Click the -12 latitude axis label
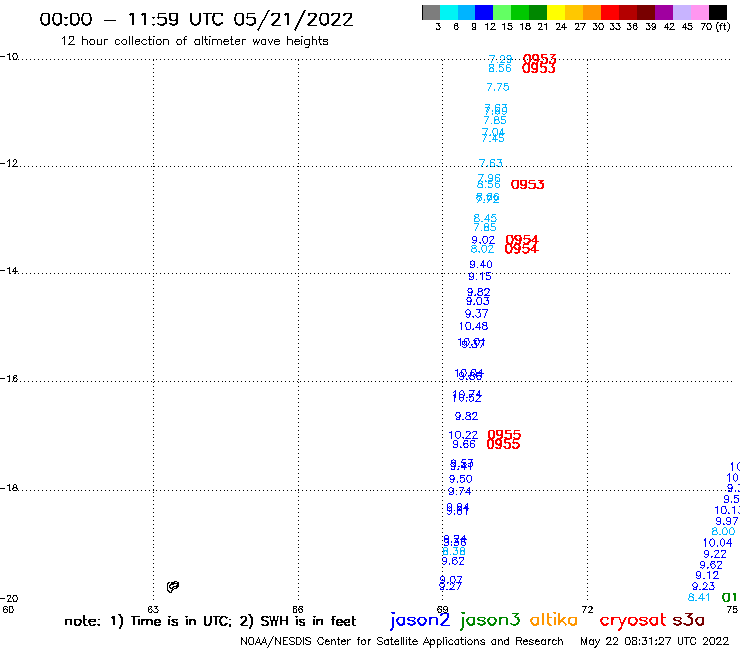740x650 pixels. click(9, 163)
